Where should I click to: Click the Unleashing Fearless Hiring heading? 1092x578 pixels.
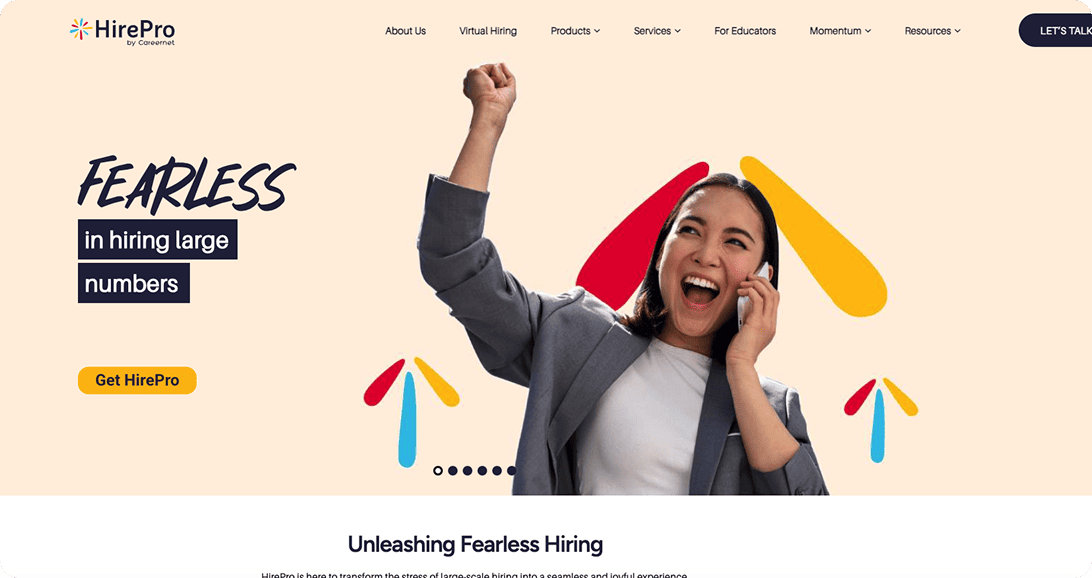(x=476, y=544)
